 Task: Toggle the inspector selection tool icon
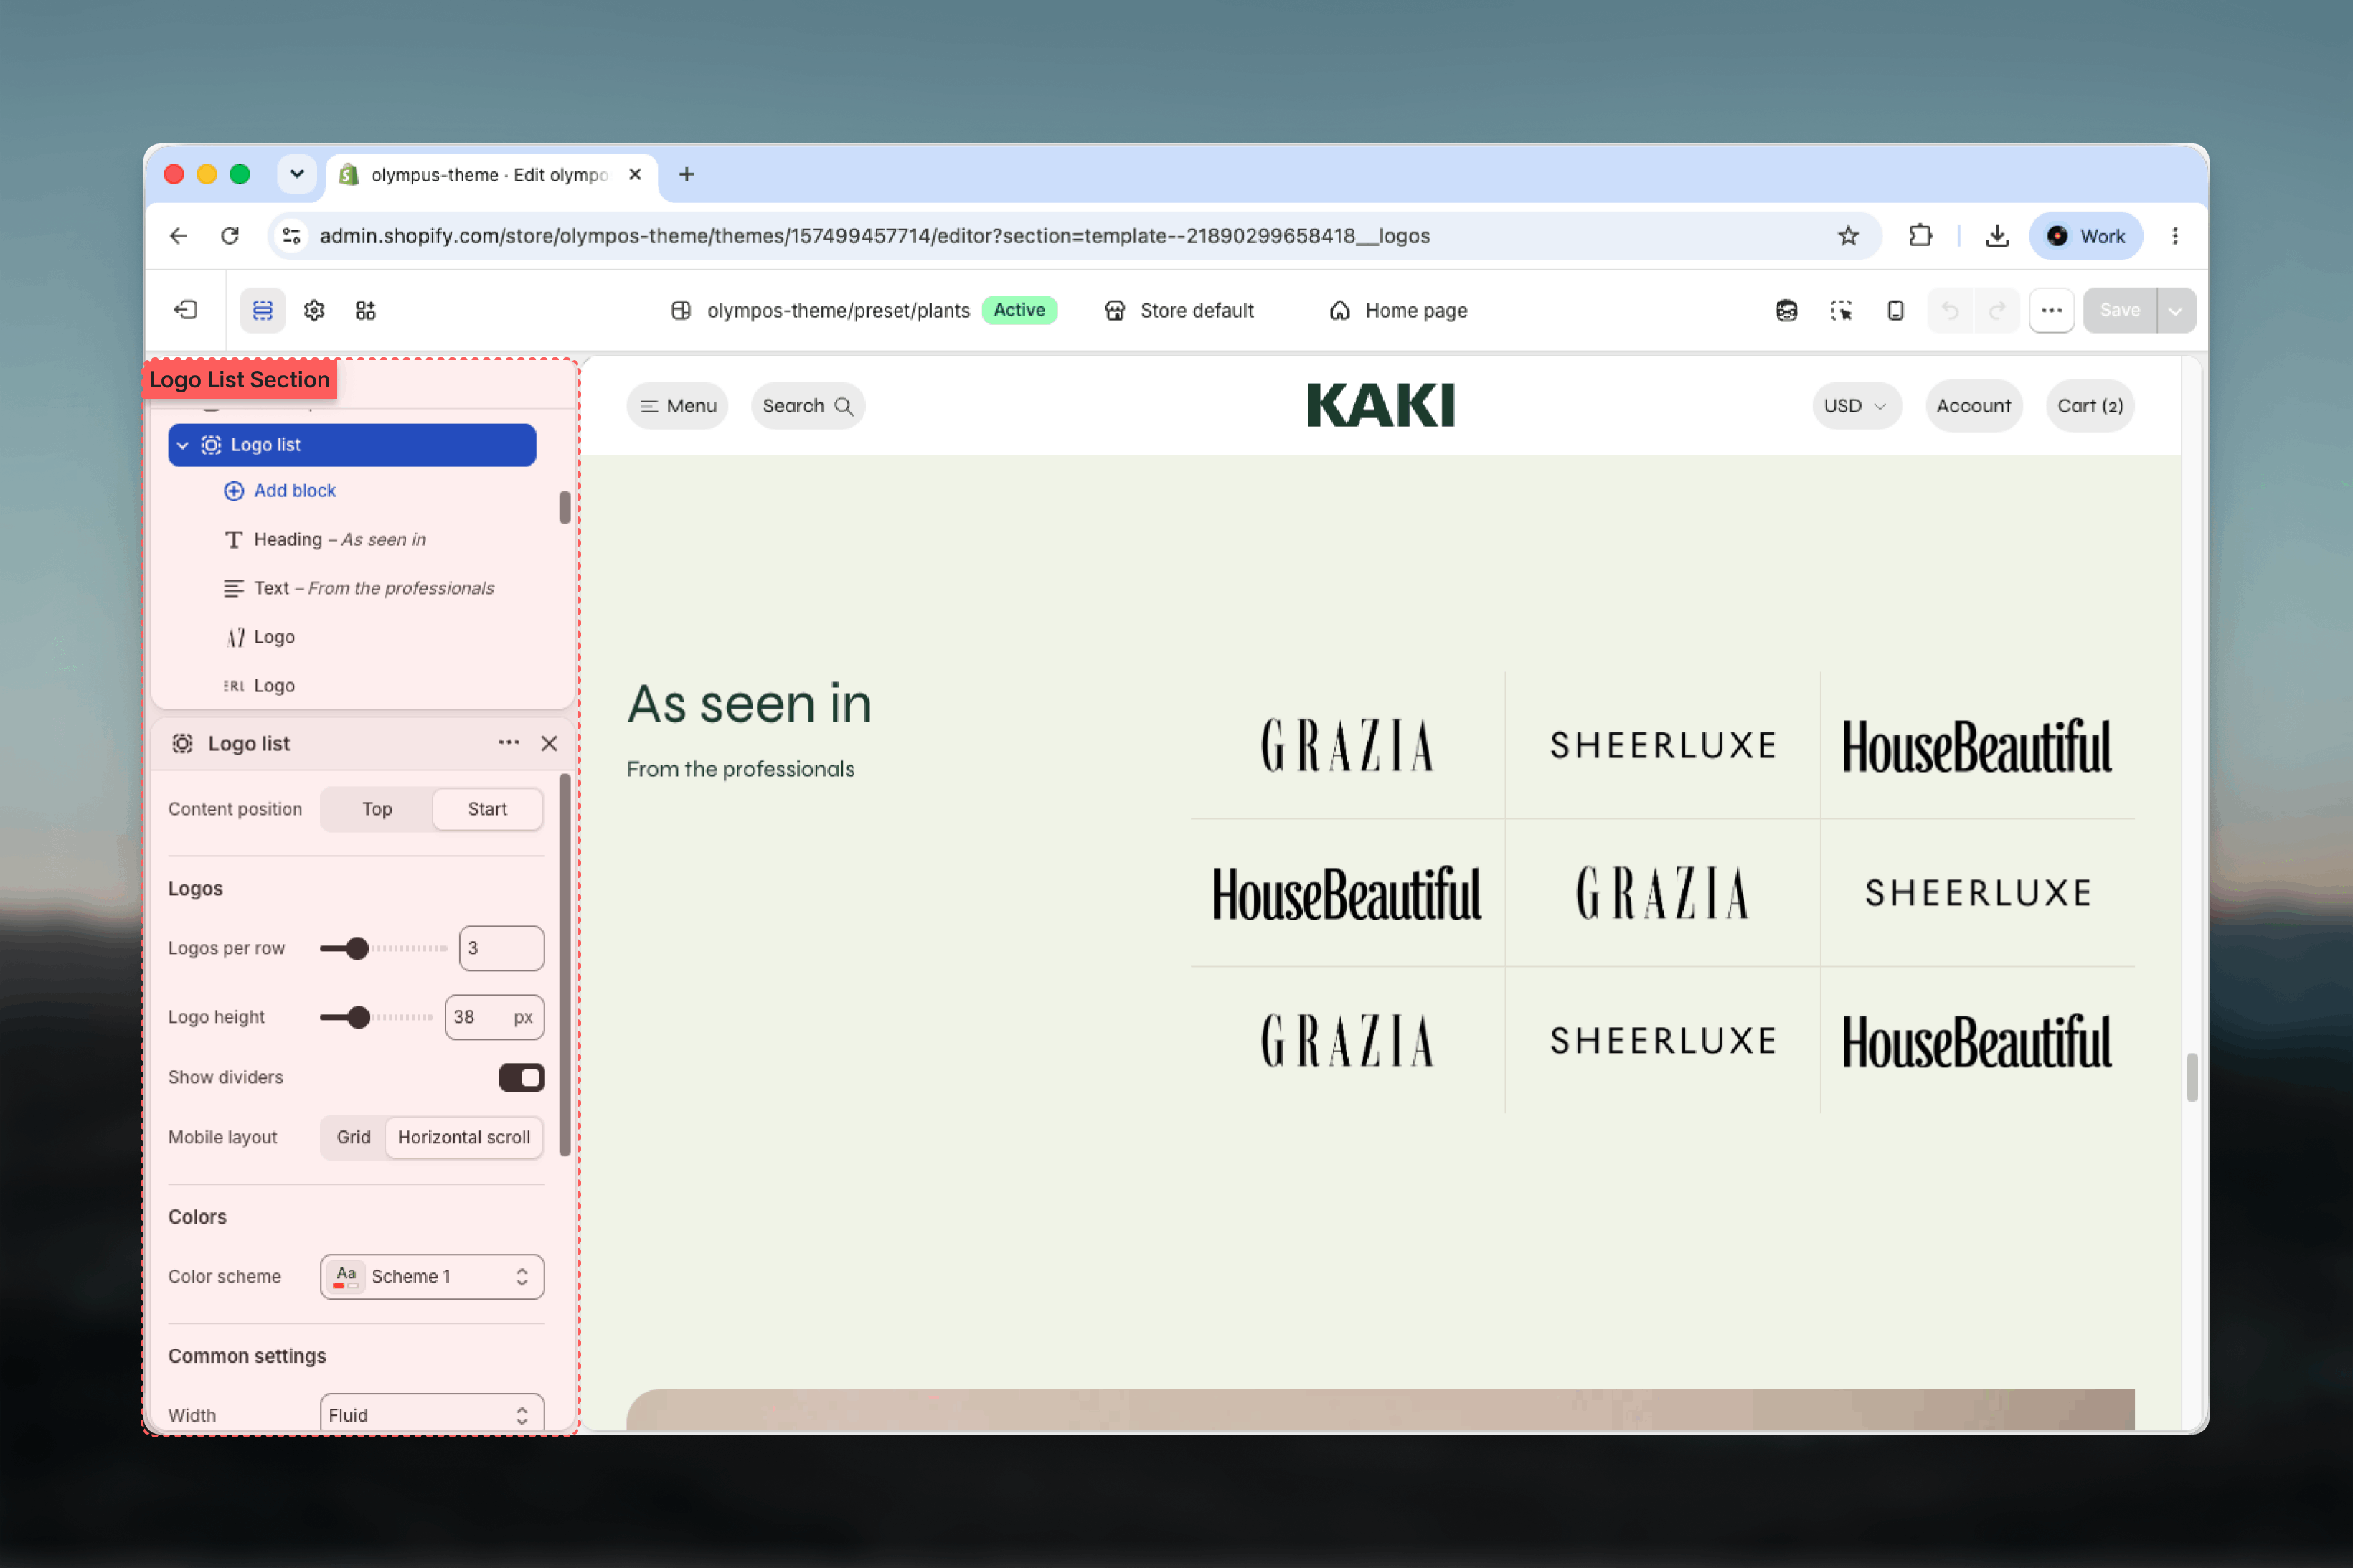coord(1841,310)
